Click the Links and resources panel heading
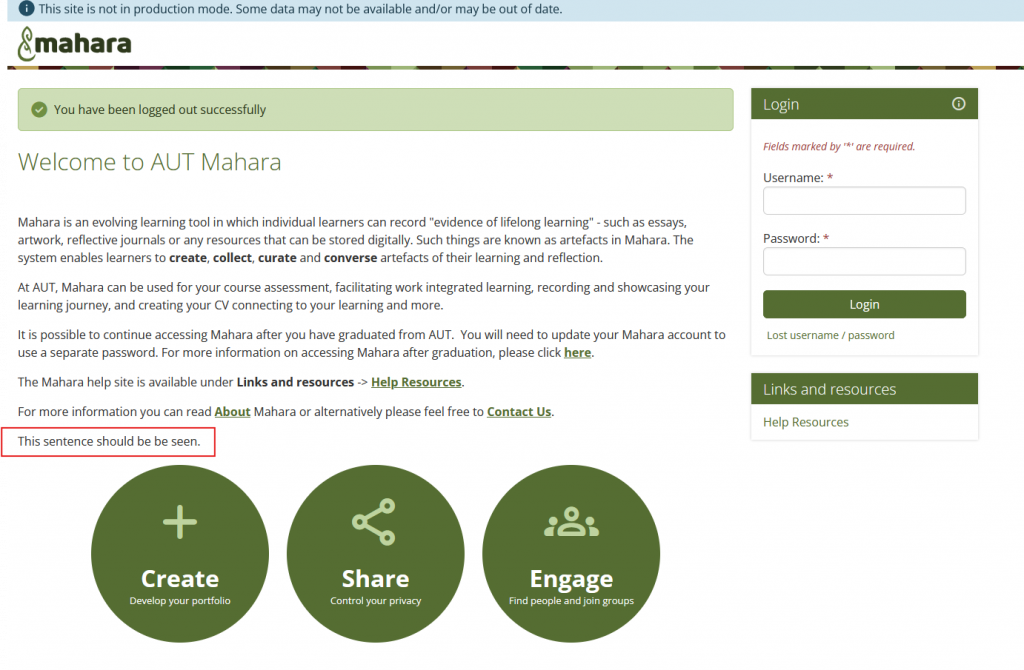Viewport: 1024px width, 670px height. click(829, 389)
